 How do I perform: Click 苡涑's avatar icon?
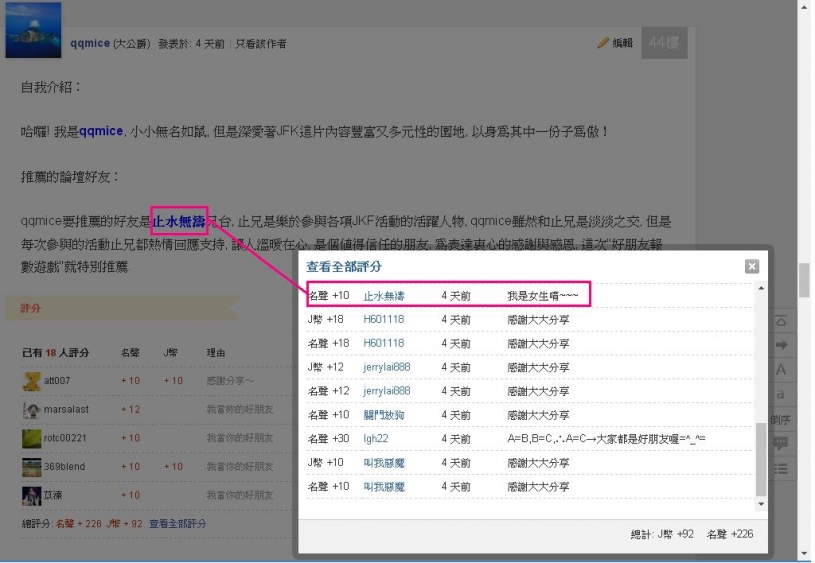[x=31, y=495]
